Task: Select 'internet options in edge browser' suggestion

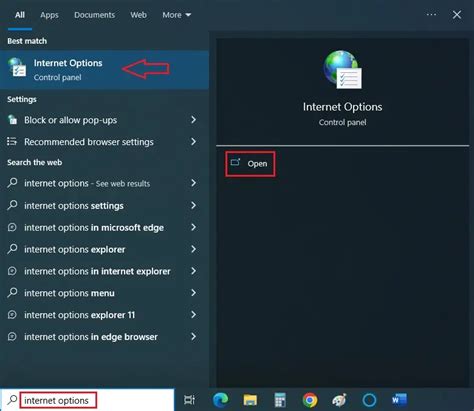Action: 104,337
